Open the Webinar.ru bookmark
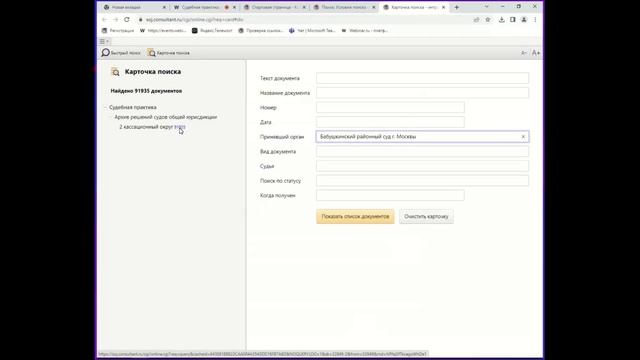The image size is (640, 360). [364, 31]
